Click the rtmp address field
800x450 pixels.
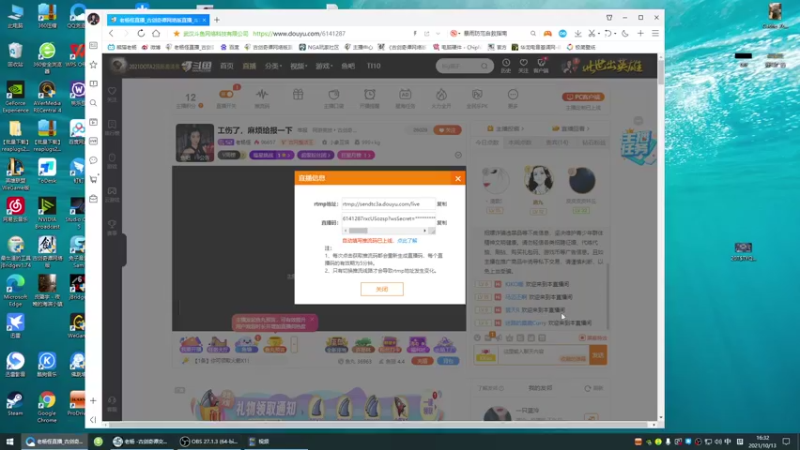388,204
